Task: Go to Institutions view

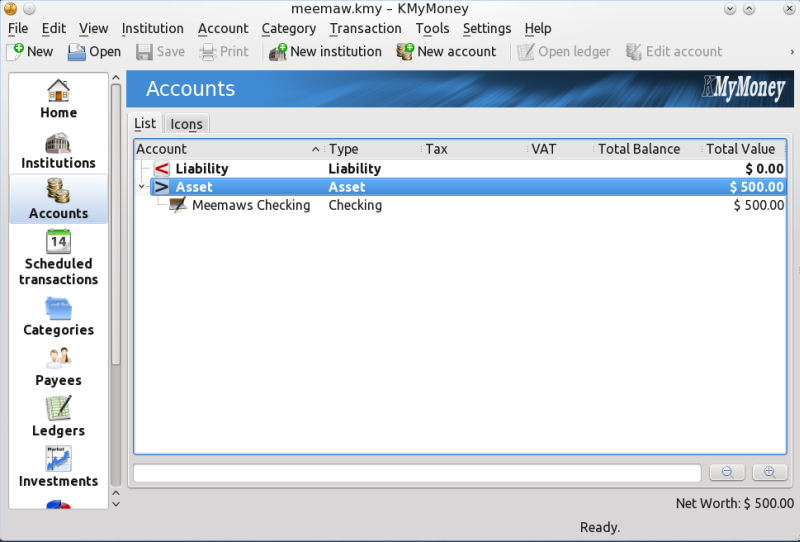Action: pos(58,151)
